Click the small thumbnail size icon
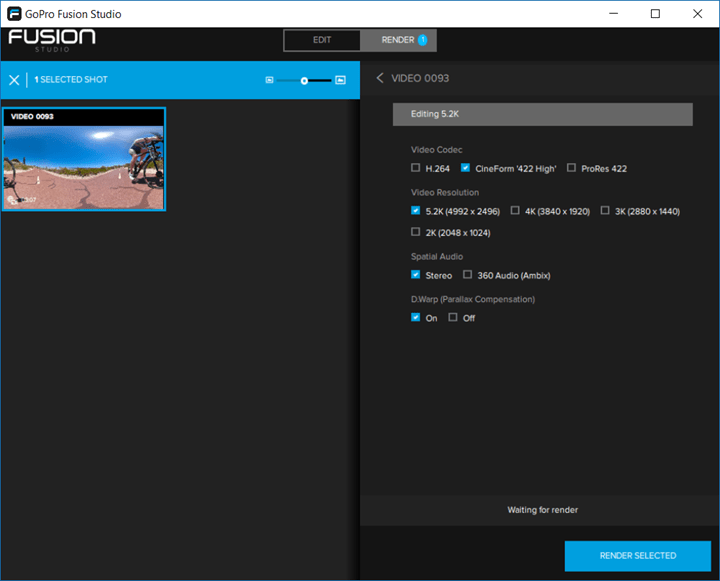The image size is (720, 581). click(x=270, y=80)
